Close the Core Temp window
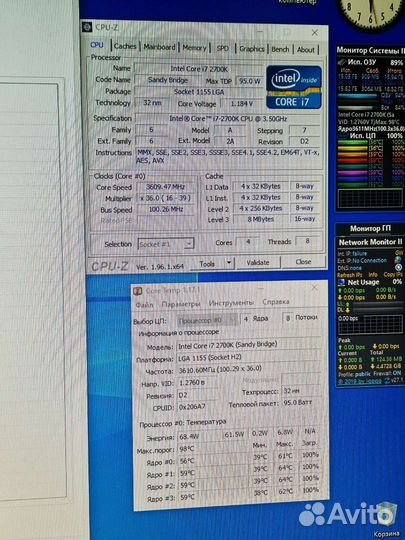 click(x=314, y=287)
